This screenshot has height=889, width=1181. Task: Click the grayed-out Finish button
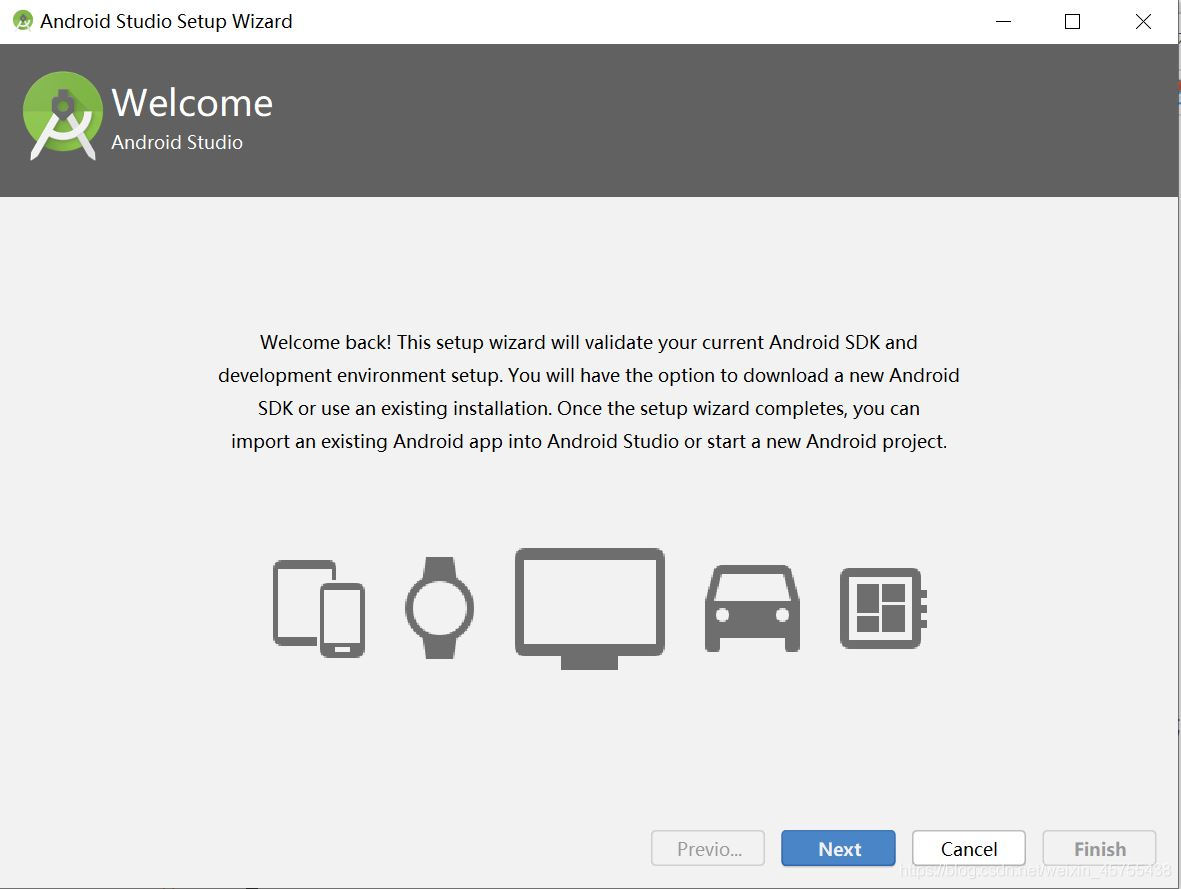click(1100, 848)
